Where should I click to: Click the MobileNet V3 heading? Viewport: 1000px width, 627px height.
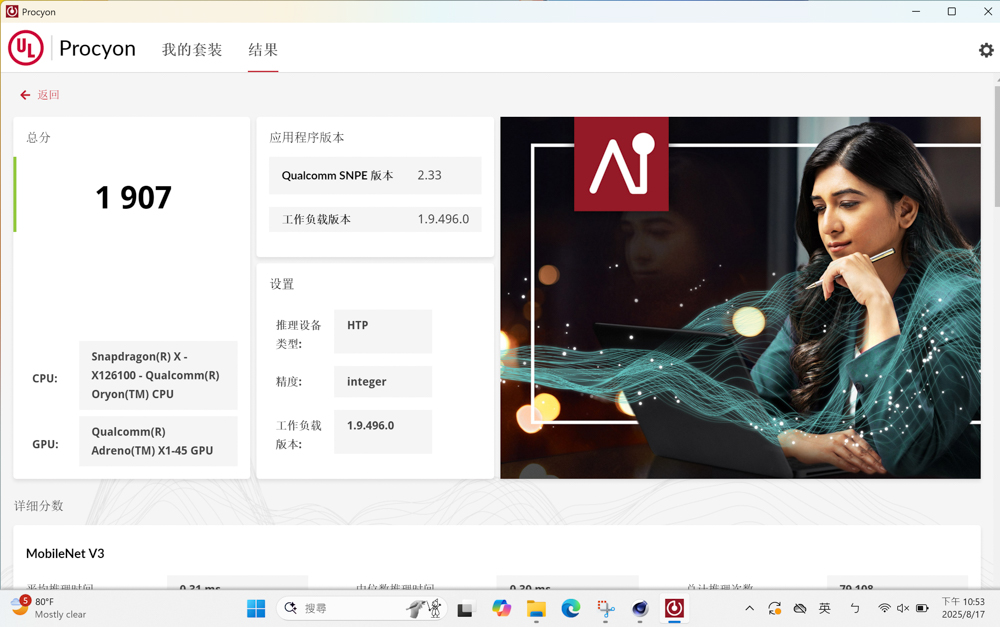click(65, 554)
